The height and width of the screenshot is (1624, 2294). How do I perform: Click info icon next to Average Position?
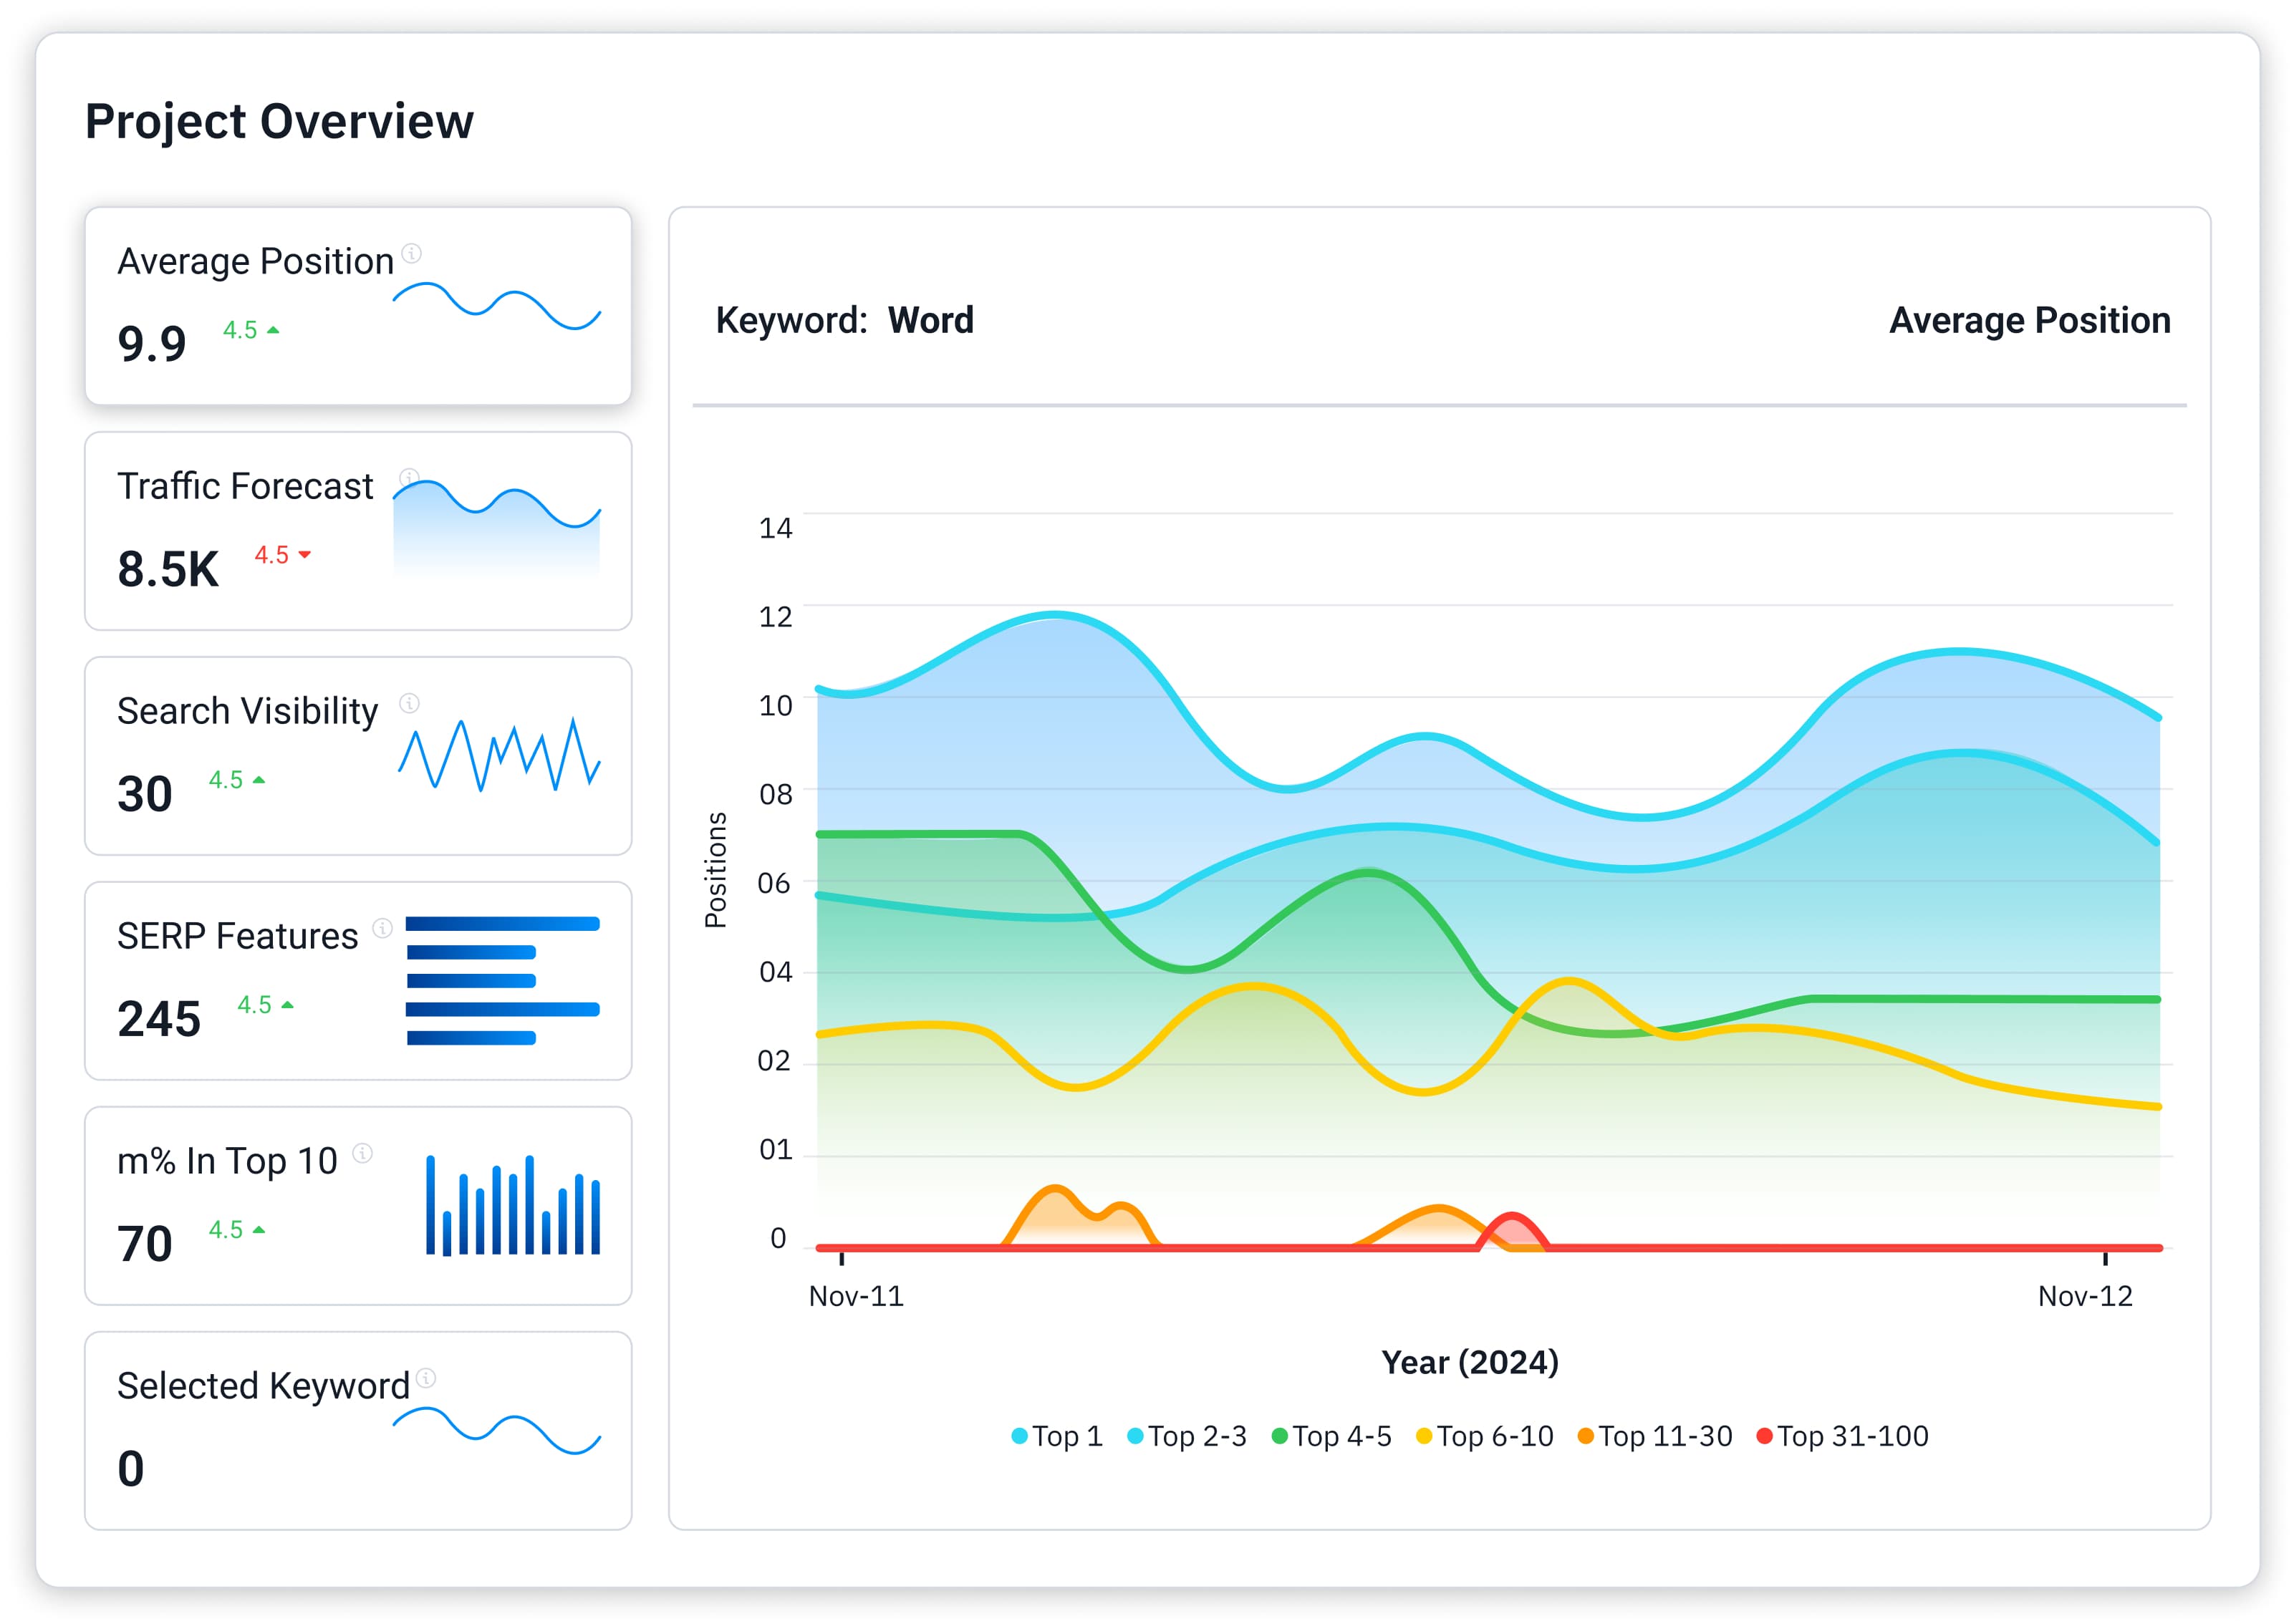(411, 253)
